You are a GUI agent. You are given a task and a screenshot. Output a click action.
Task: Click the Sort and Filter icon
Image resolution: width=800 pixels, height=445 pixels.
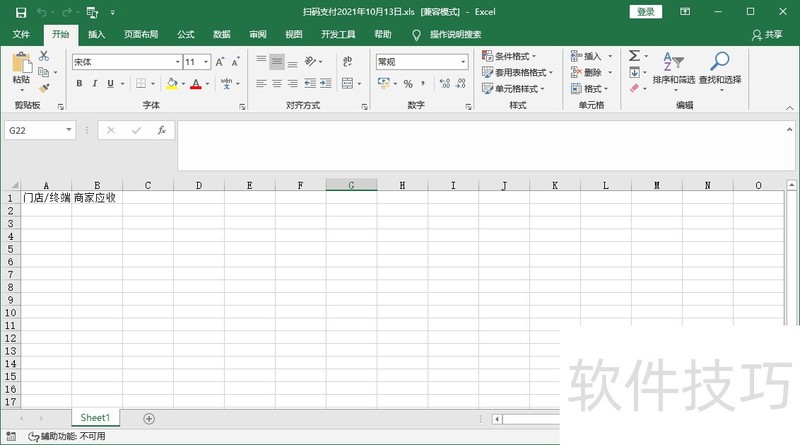(x=672, y=63)
